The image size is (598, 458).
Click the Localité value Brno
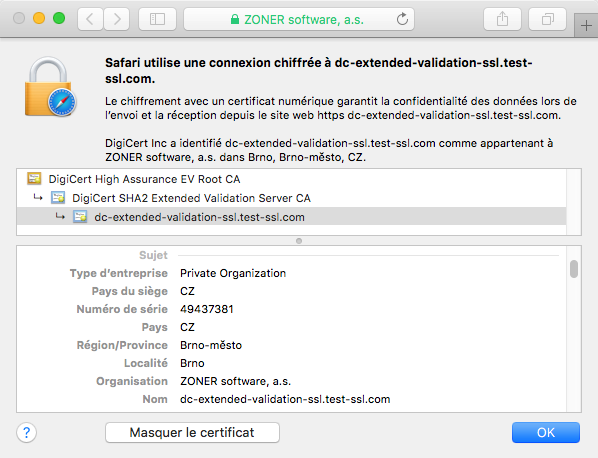(192, 363)
